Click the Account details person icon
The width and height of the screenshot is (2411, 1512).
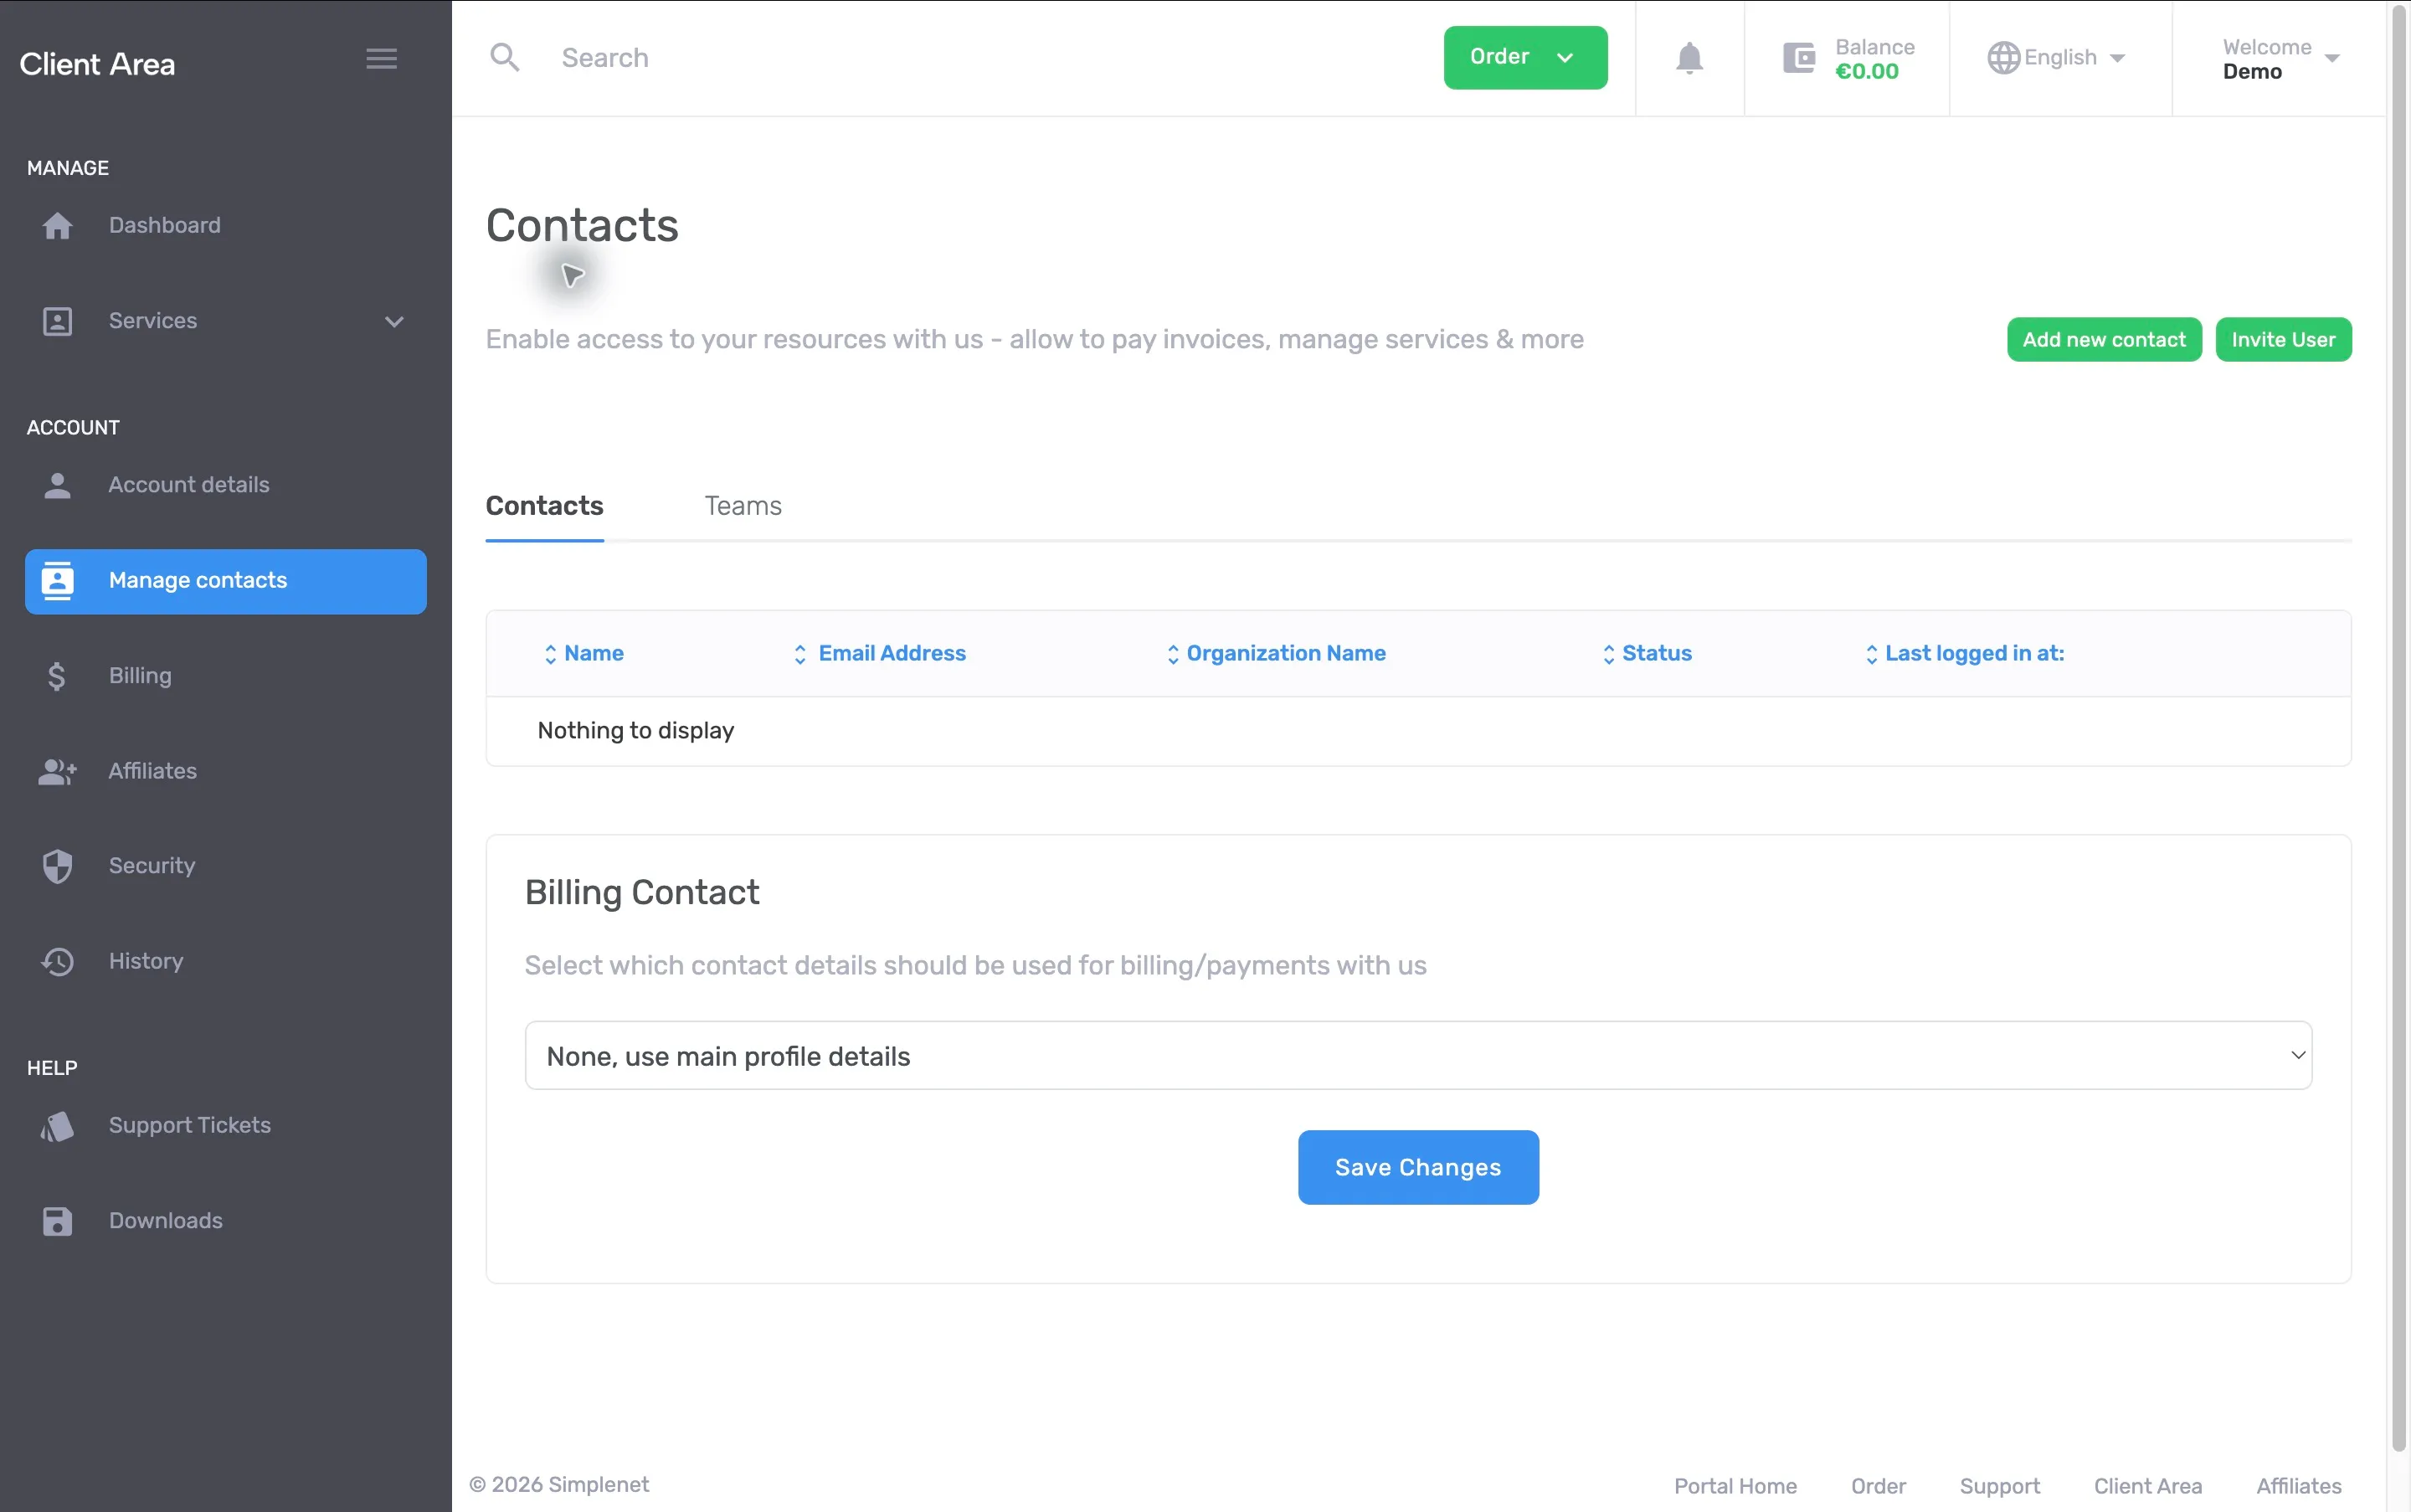click(x=57, y=485)
